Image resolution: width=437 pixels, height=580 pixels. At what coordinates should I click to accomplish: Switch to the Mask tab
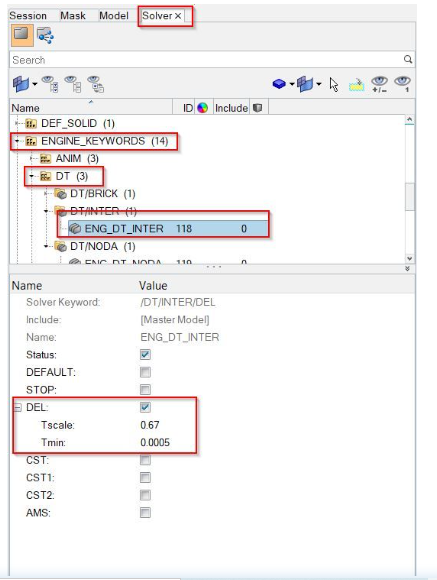pos(73,16)
